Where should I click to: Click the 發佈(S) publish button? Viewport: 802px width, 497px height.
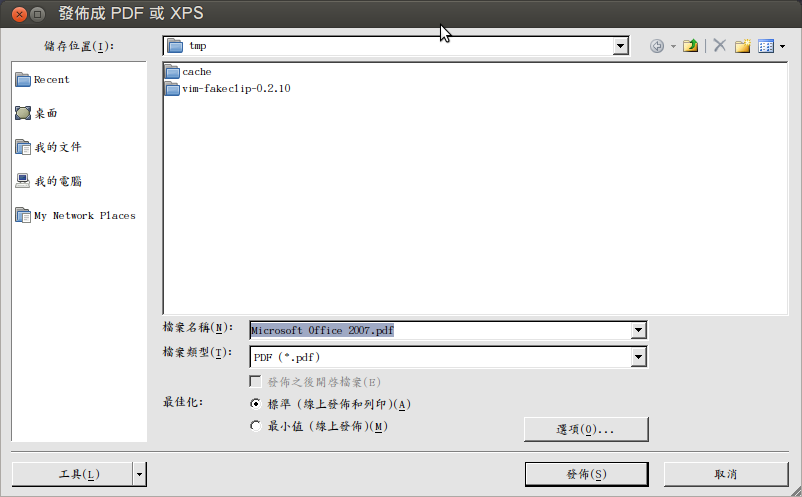tap(586, 474)
